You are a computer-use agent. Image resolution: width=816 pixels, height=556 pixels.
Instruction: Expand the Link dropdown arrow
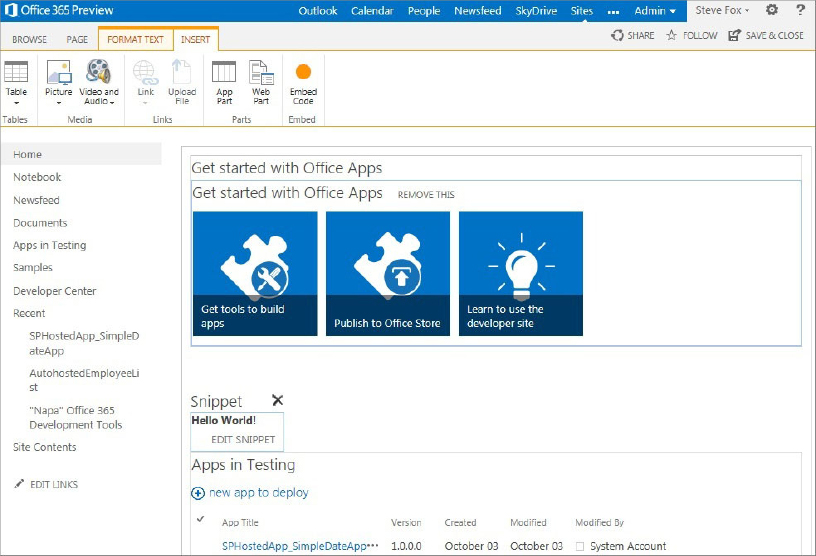pyautogui.click(x=145, y=103)
